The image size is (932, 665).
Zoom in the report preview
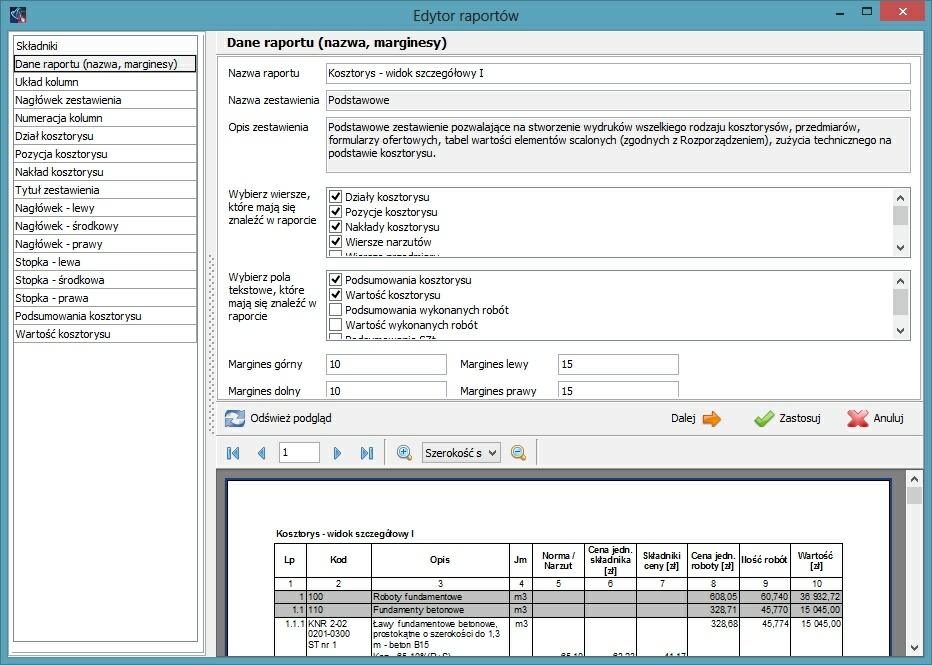404,453
